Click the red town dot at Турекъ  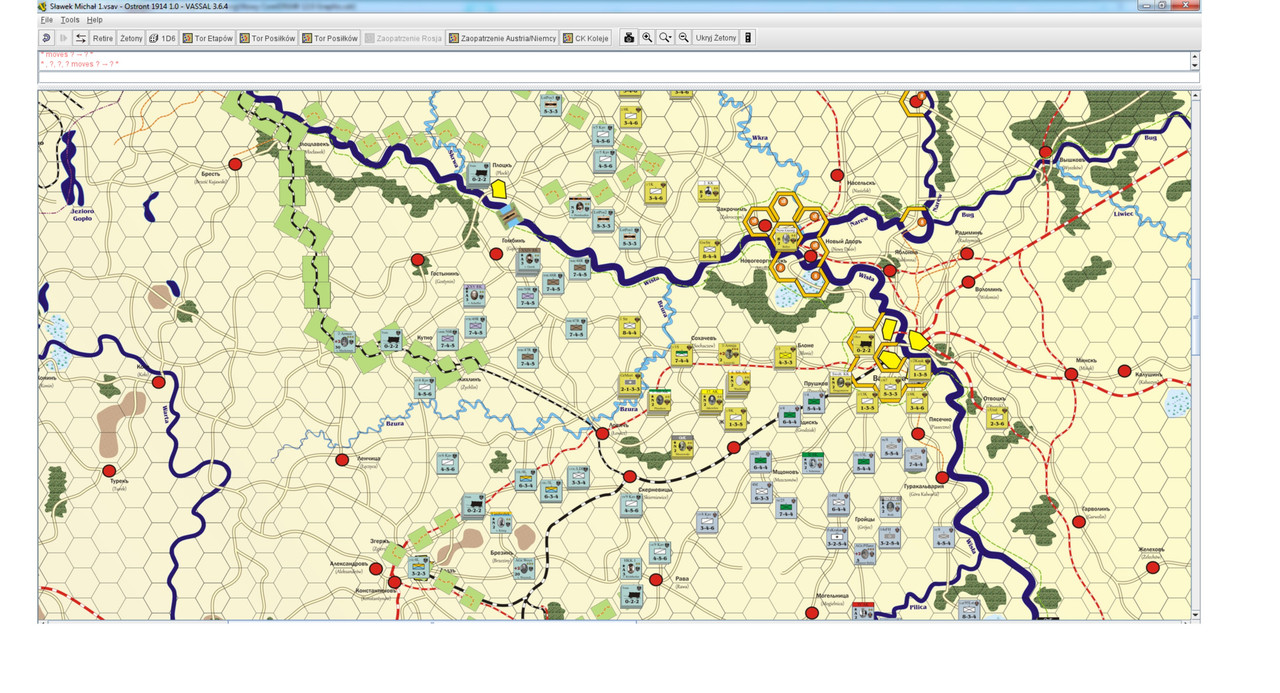click(x=109, y=471)
